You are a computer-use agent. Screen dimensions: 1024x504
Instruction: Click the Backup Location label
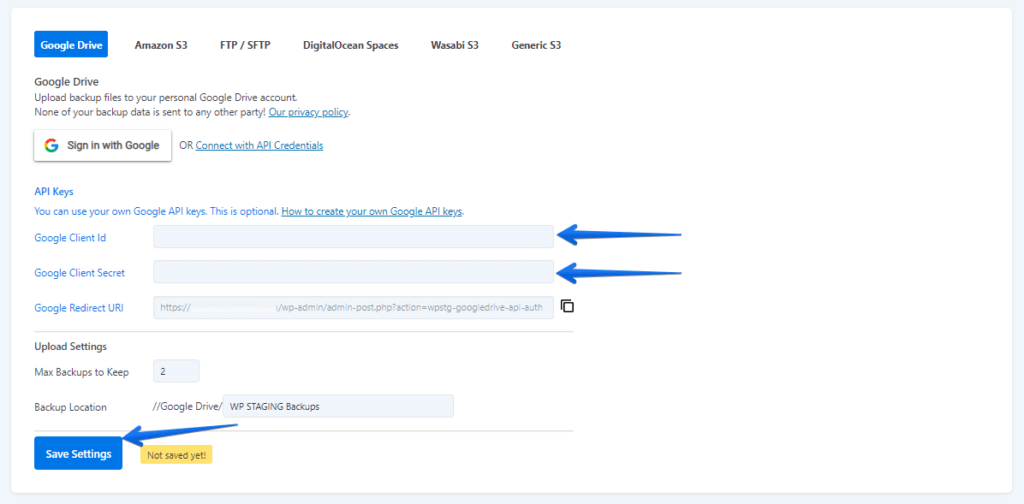(x=71, y=407)
